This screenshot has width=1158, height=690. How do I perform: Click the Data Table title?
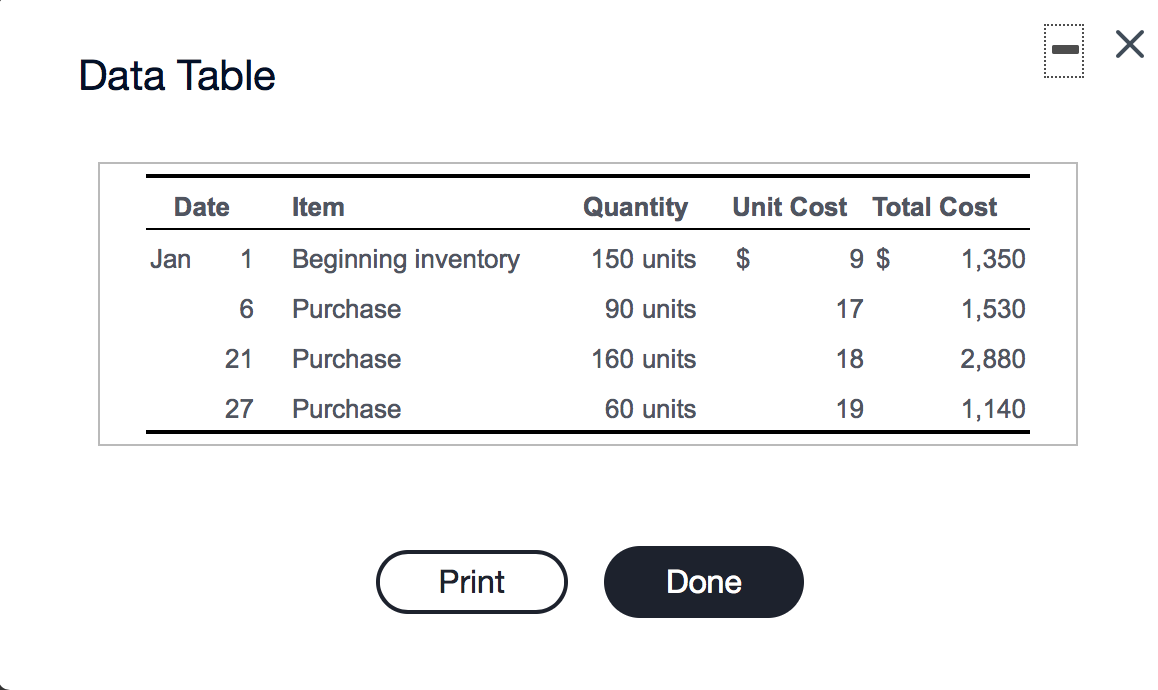tap(176, 76)
